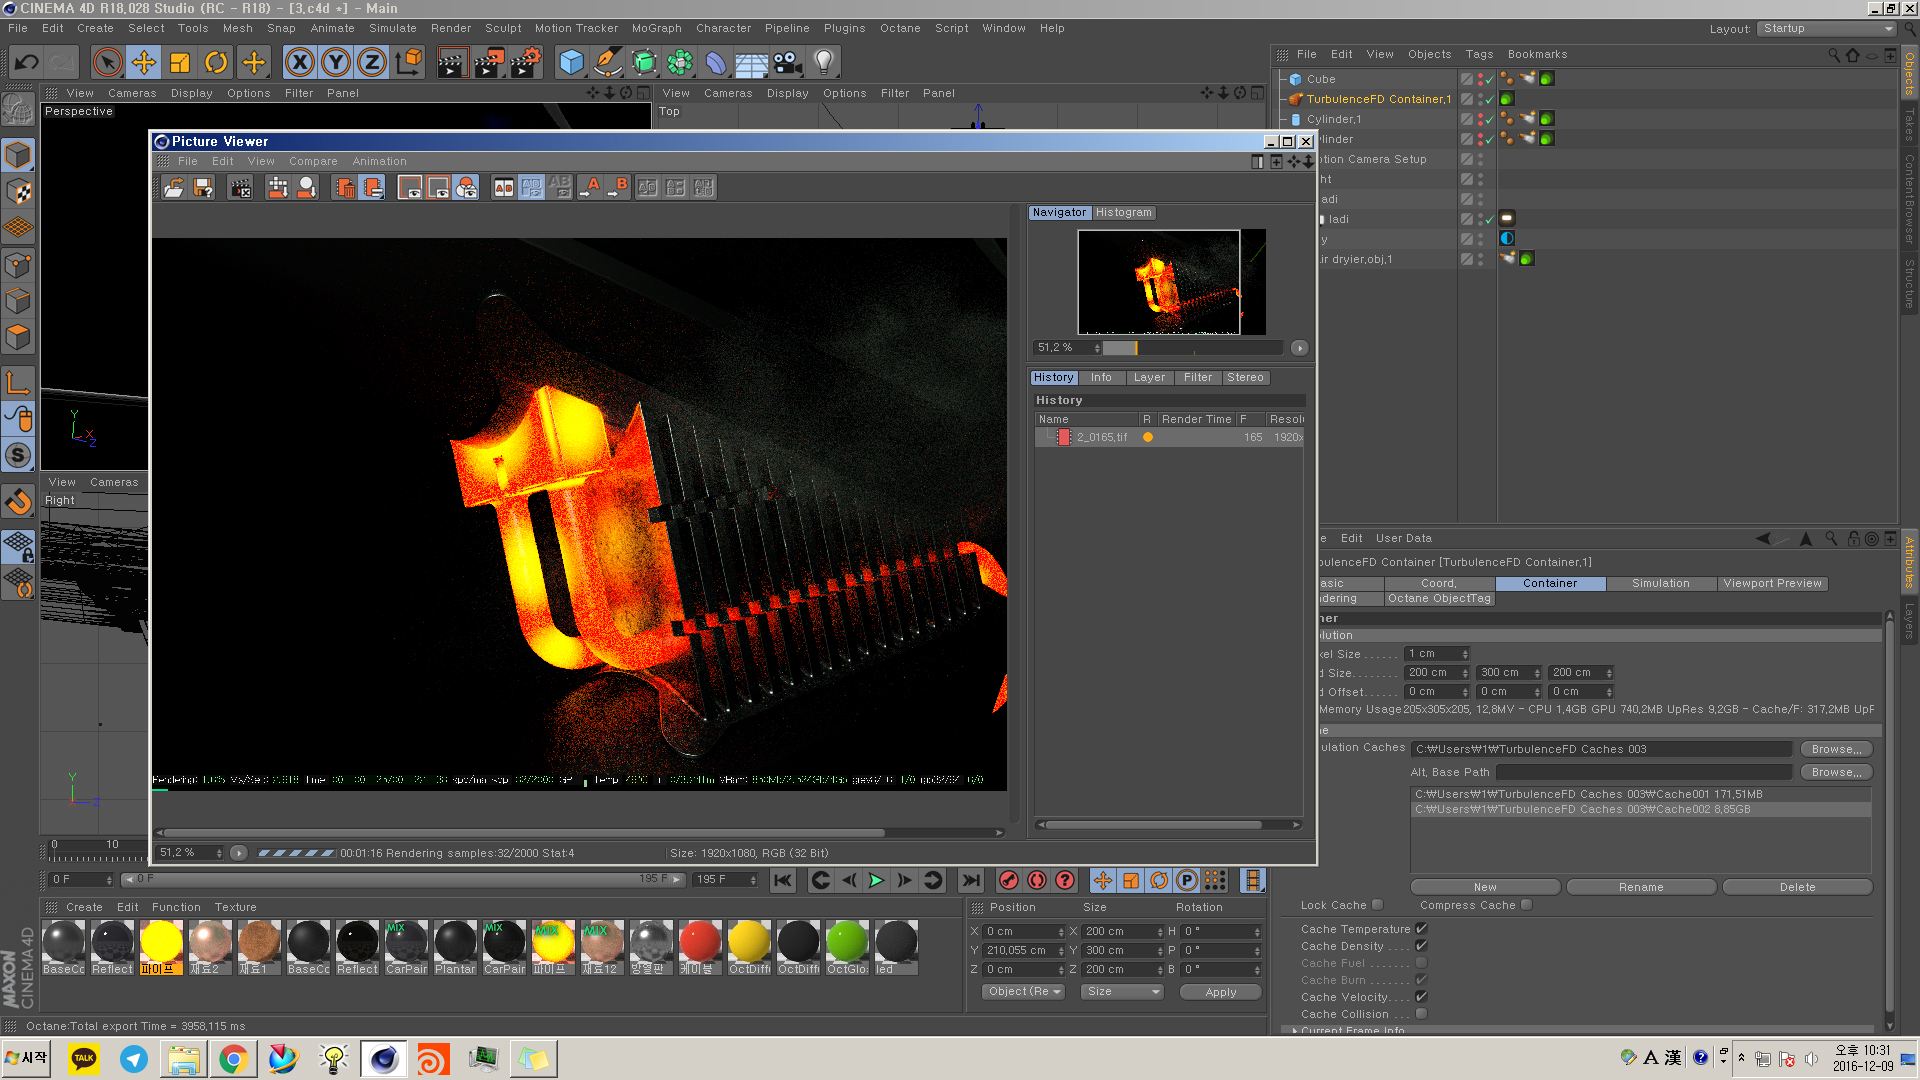Enable Cache Collision checkbox
Image resolution: width=1920 pixels, height=1080 pixels.
[1422, 1014]
